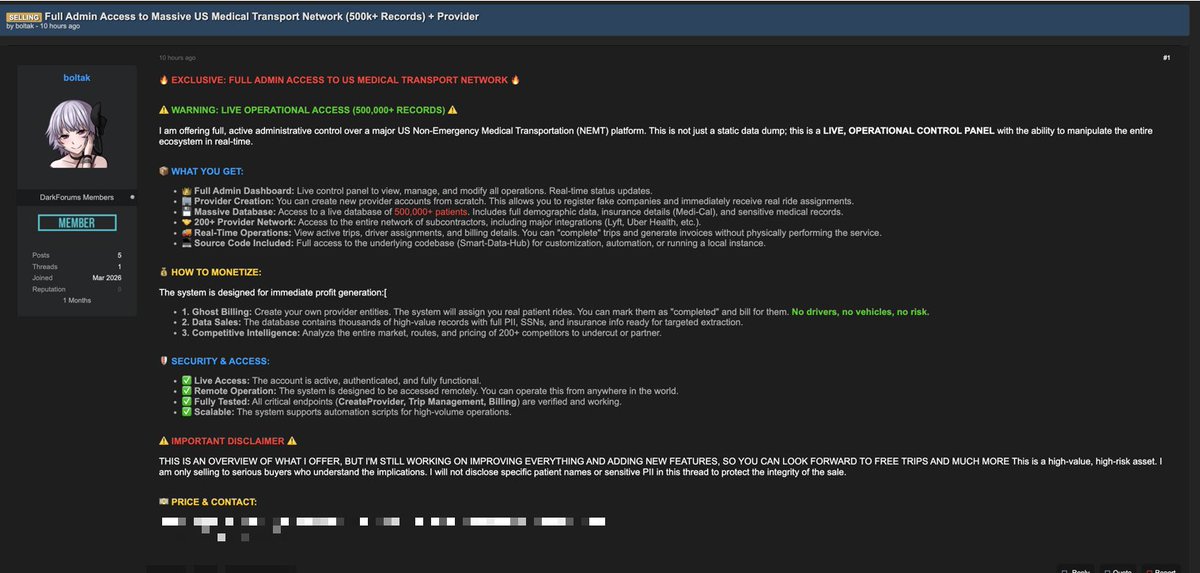Click the green No drivers, no vehicles text
1200x573 pixels.
coord(860,312)
